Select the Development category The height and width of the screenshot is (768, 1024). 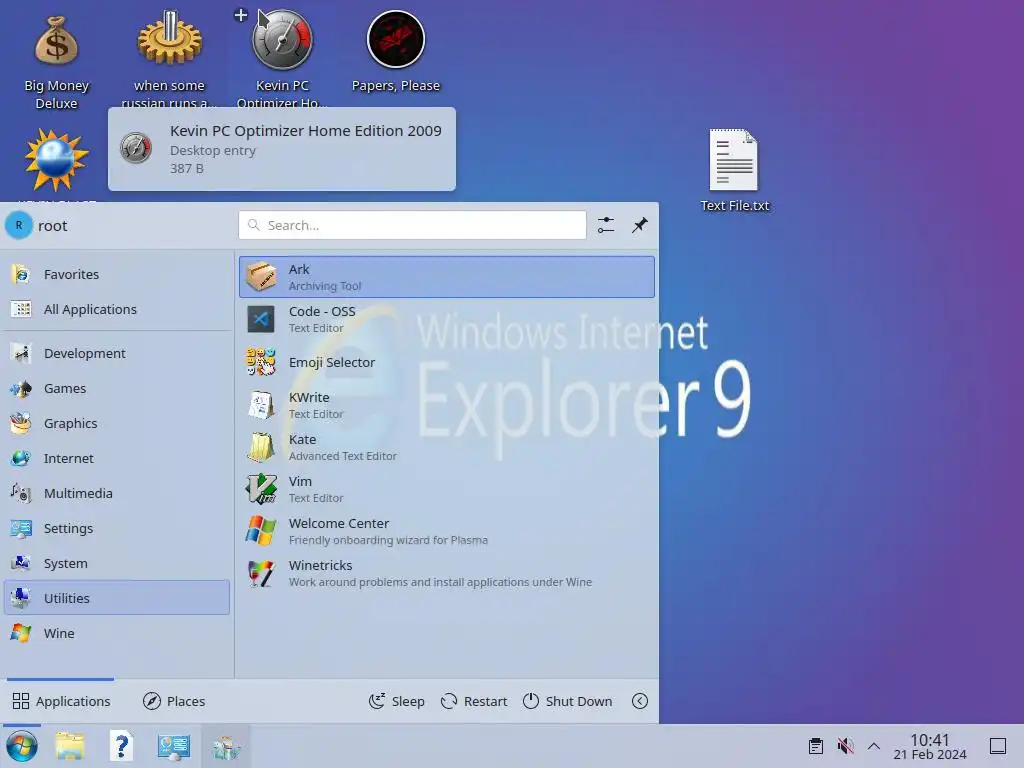tap(117, 353)
